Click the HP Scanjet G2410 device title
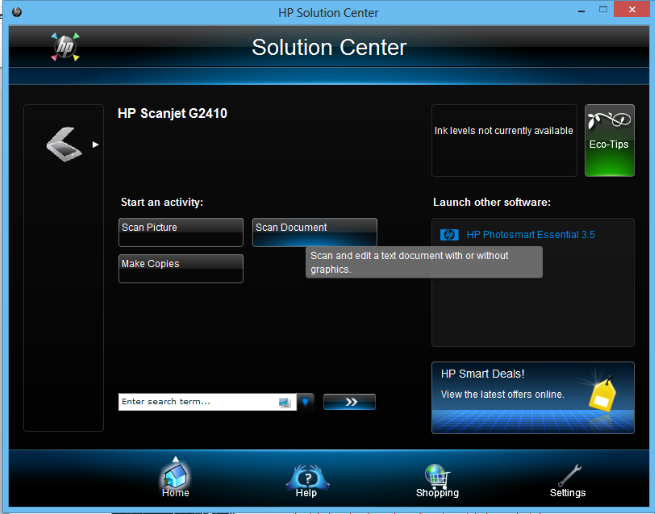Image resolution: width=655 pixels, height=514 pixels. [173, 113]
